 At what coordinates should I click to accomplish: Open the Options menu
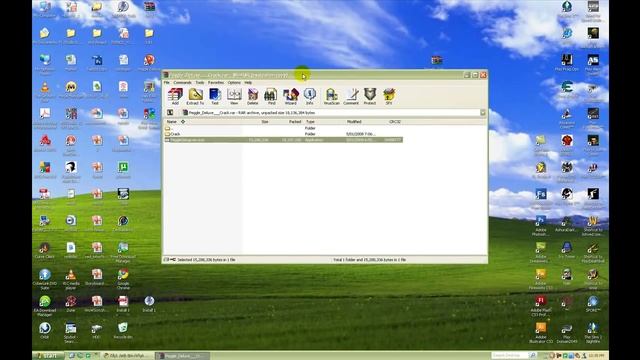point(234,82)
